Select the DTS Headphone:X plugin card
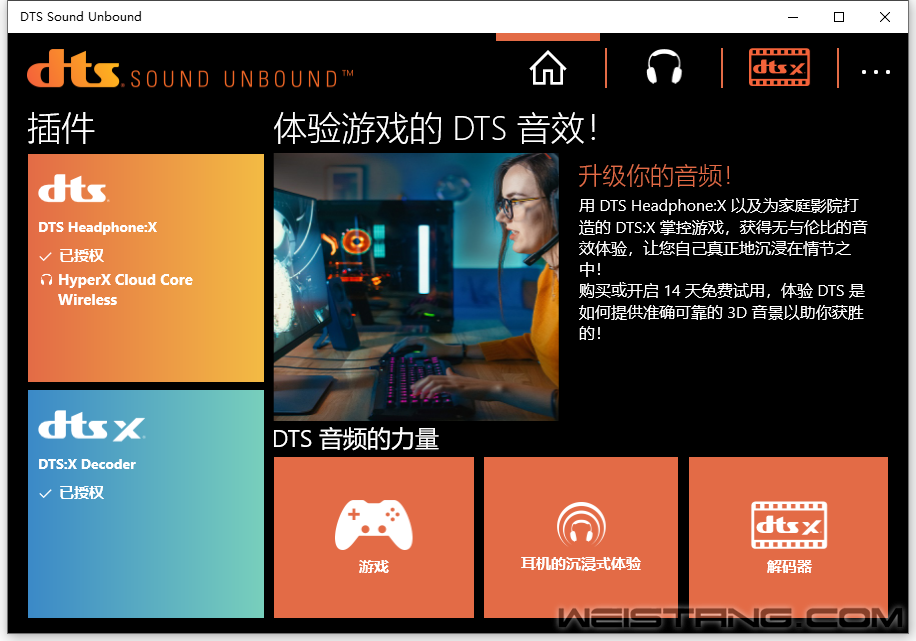This screenshot has height=641, width=916. (146, 268)
